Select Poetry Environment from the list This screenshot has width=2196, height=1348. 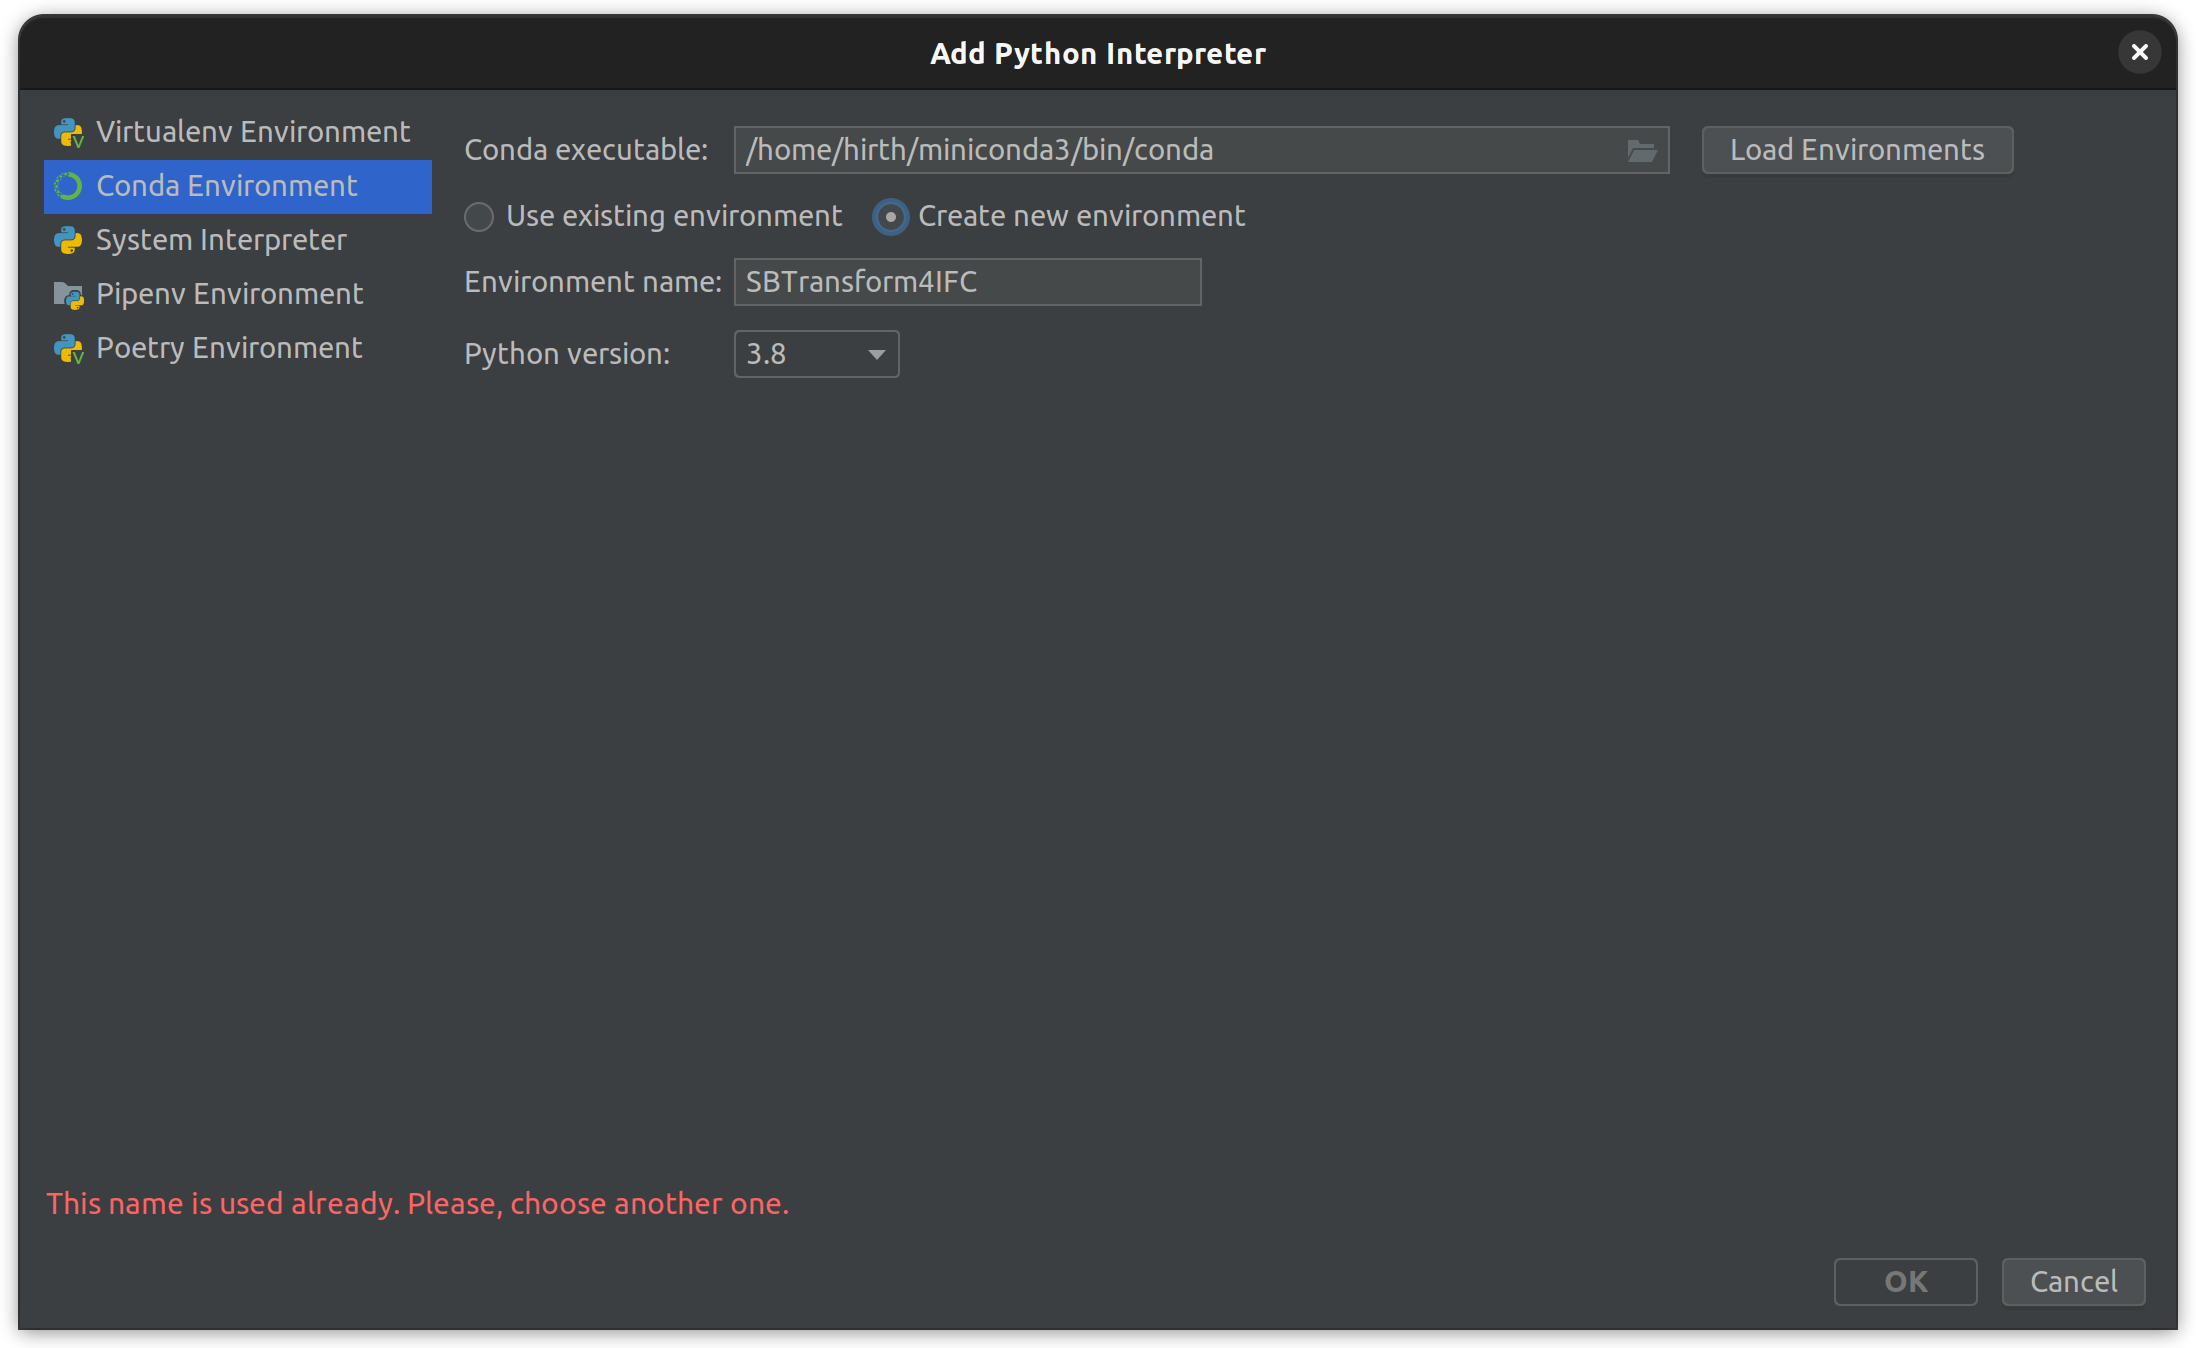229,349
